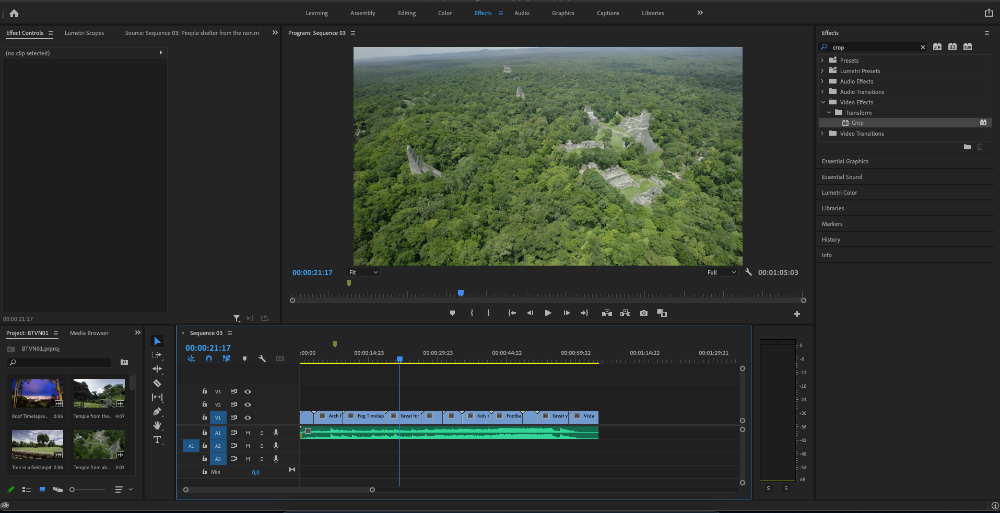Open the Lumetri Scopes tab
The width and height of the screenshot is (1000, 513).
[x=84, y=33]
